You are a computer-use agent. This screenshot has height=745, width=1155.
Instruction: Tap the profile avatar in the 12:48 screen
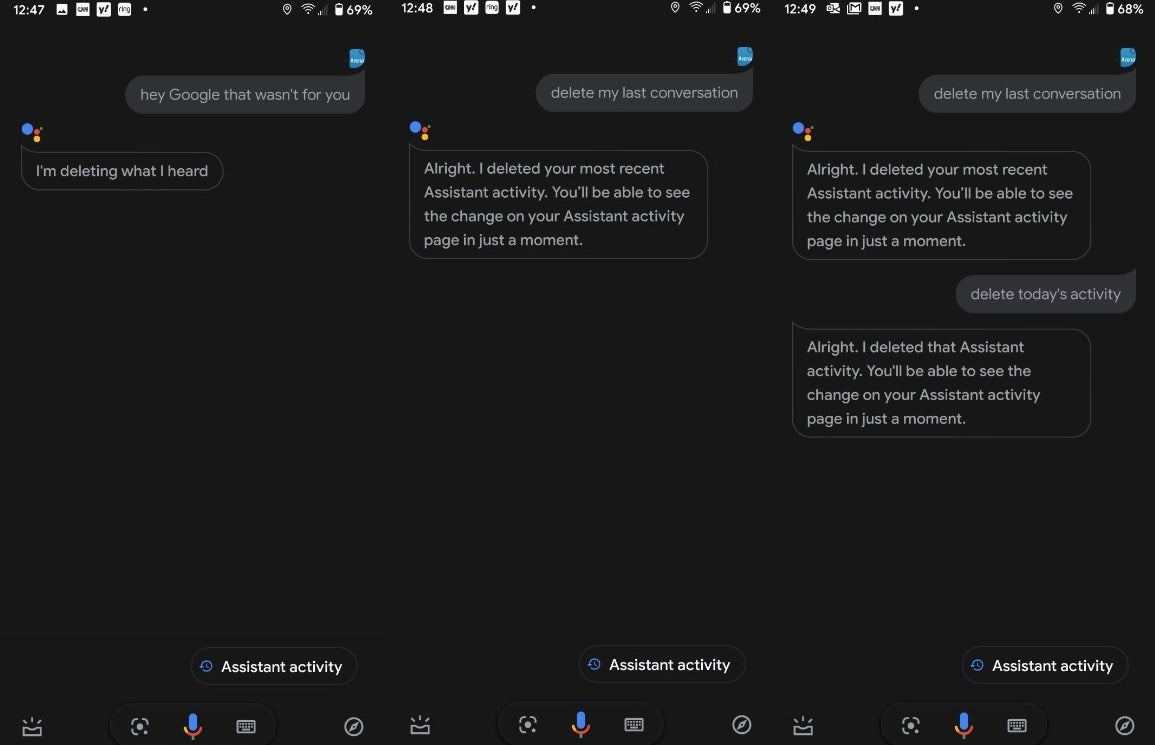click(x=745, y=56)
